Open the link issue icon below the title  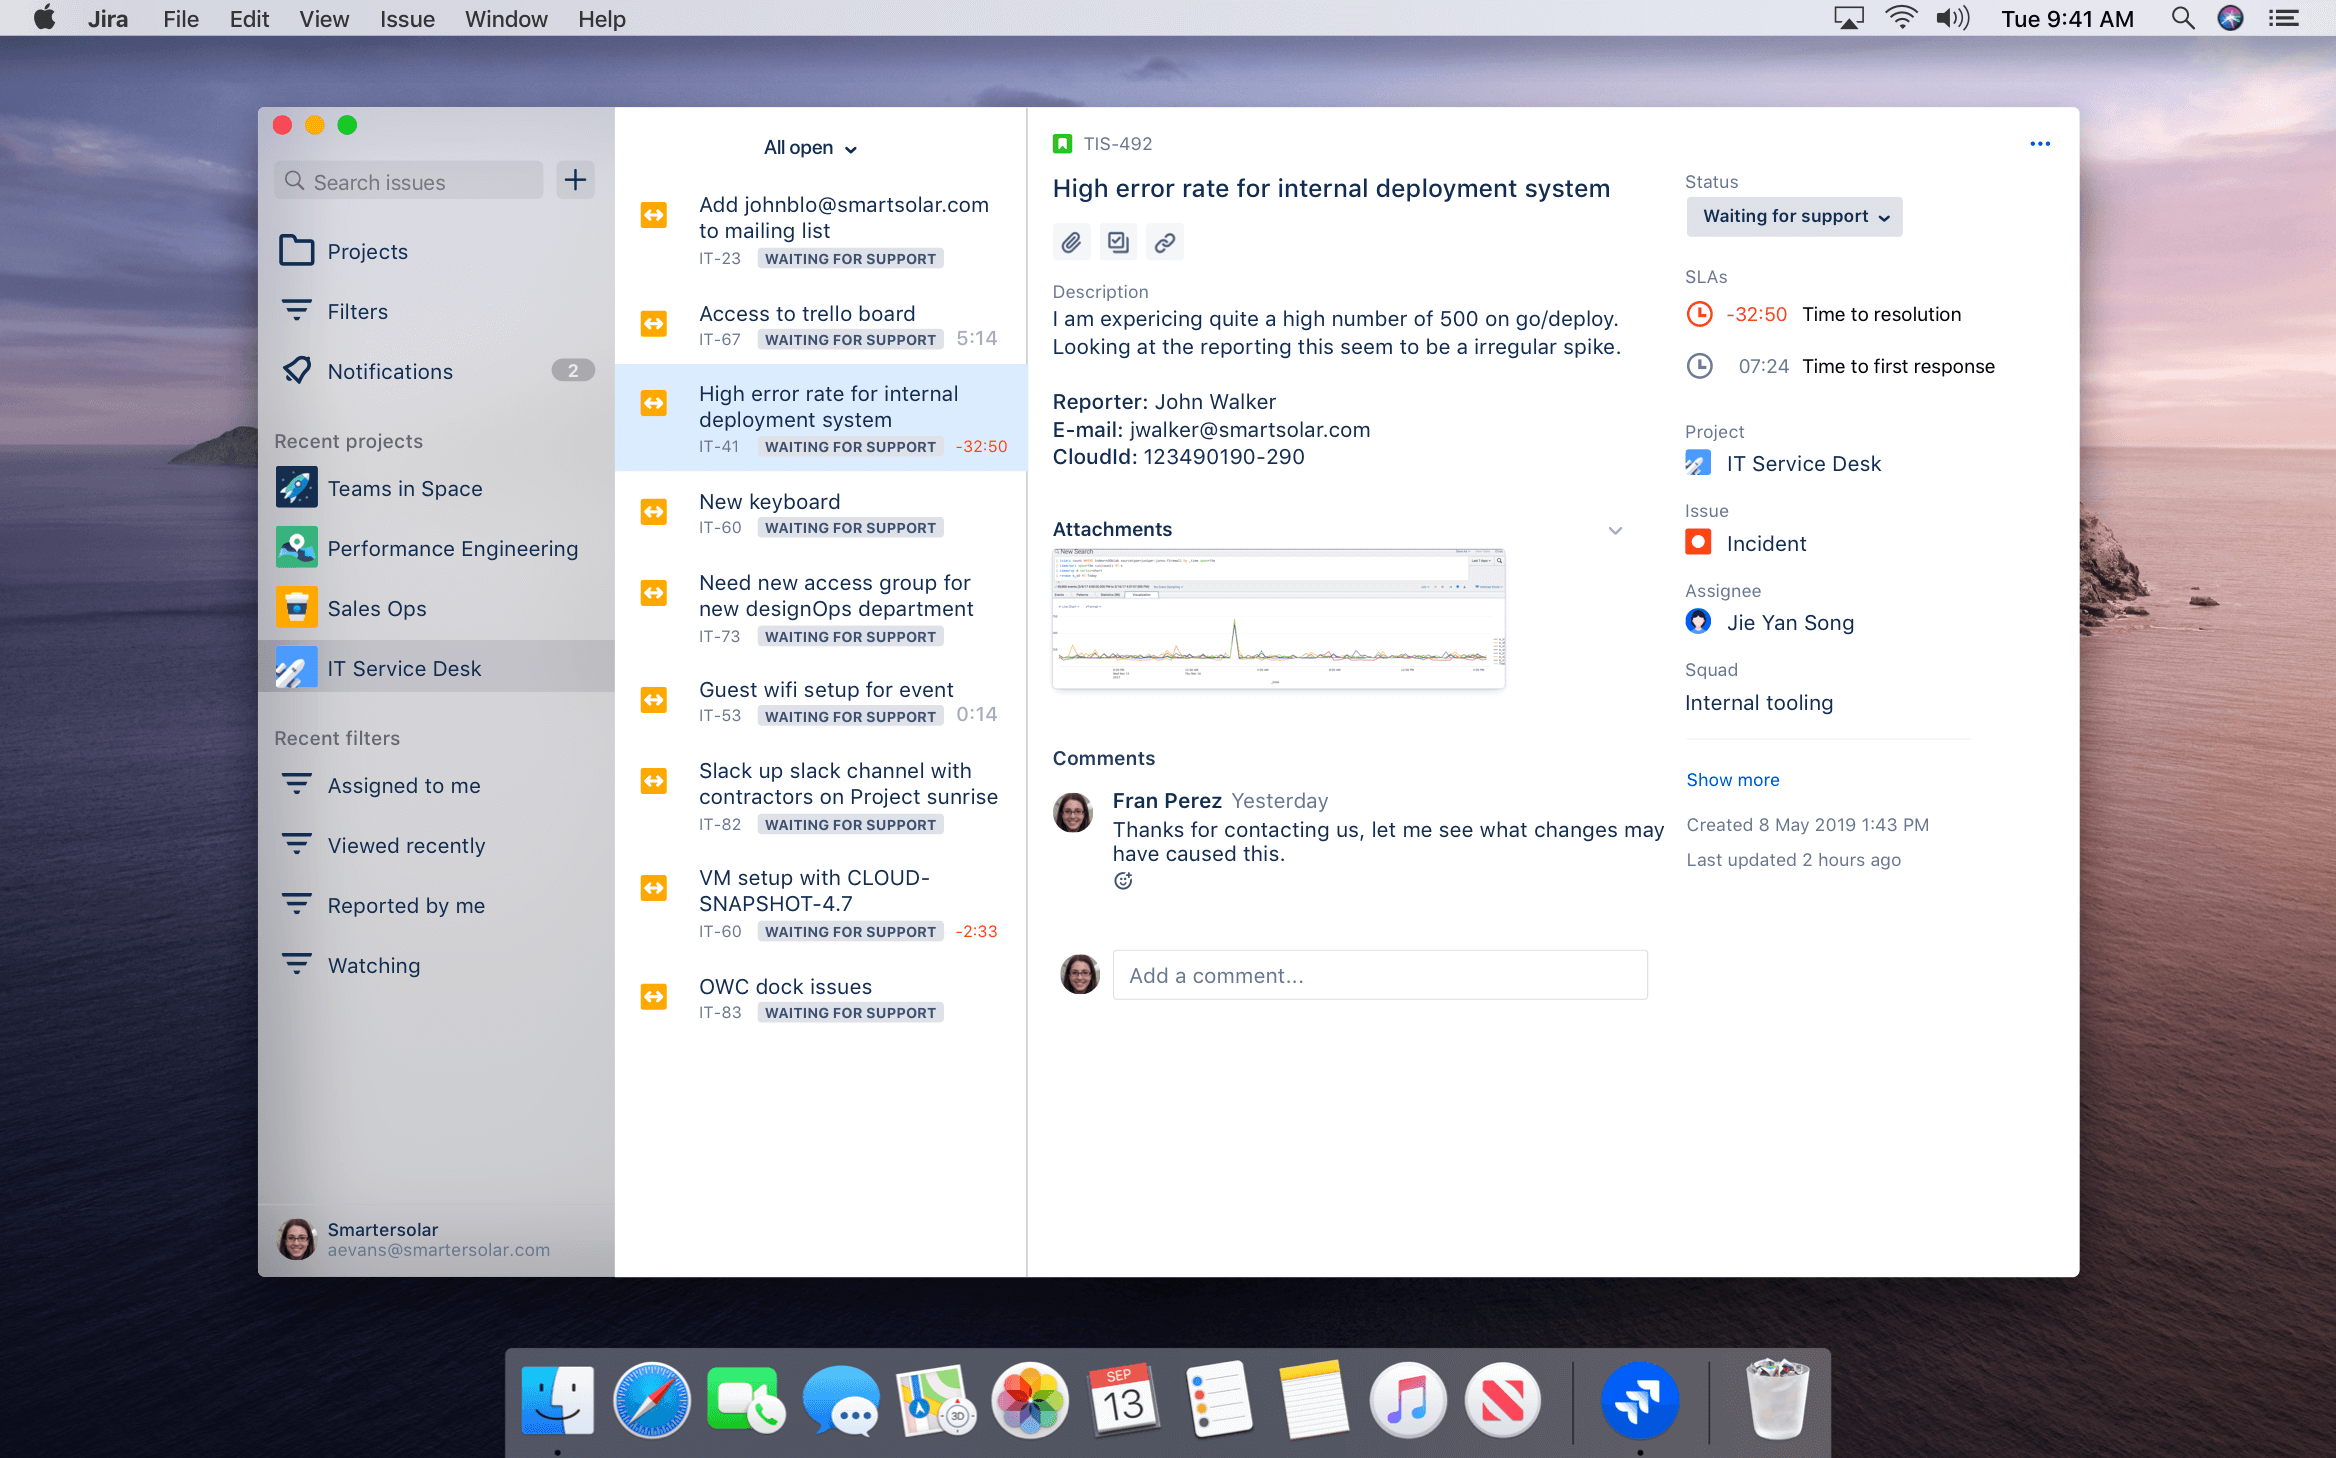[1164, 241]
